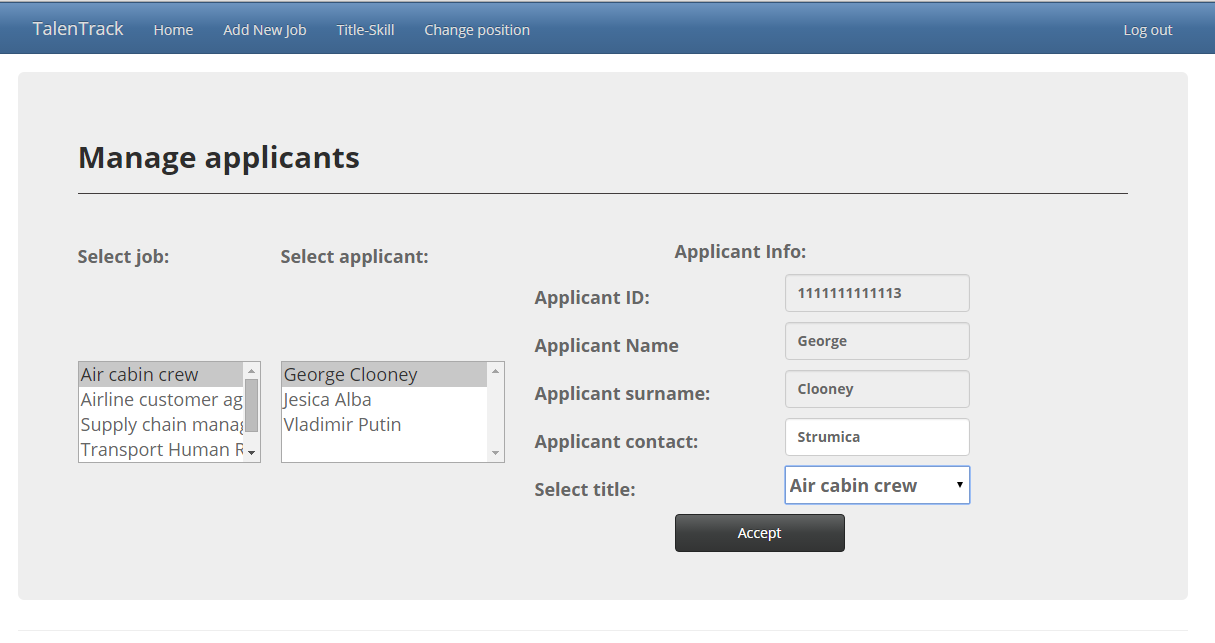Choose Airline customer agent job entry
This screenshot has height=643, width=1215.
(160, 400)
